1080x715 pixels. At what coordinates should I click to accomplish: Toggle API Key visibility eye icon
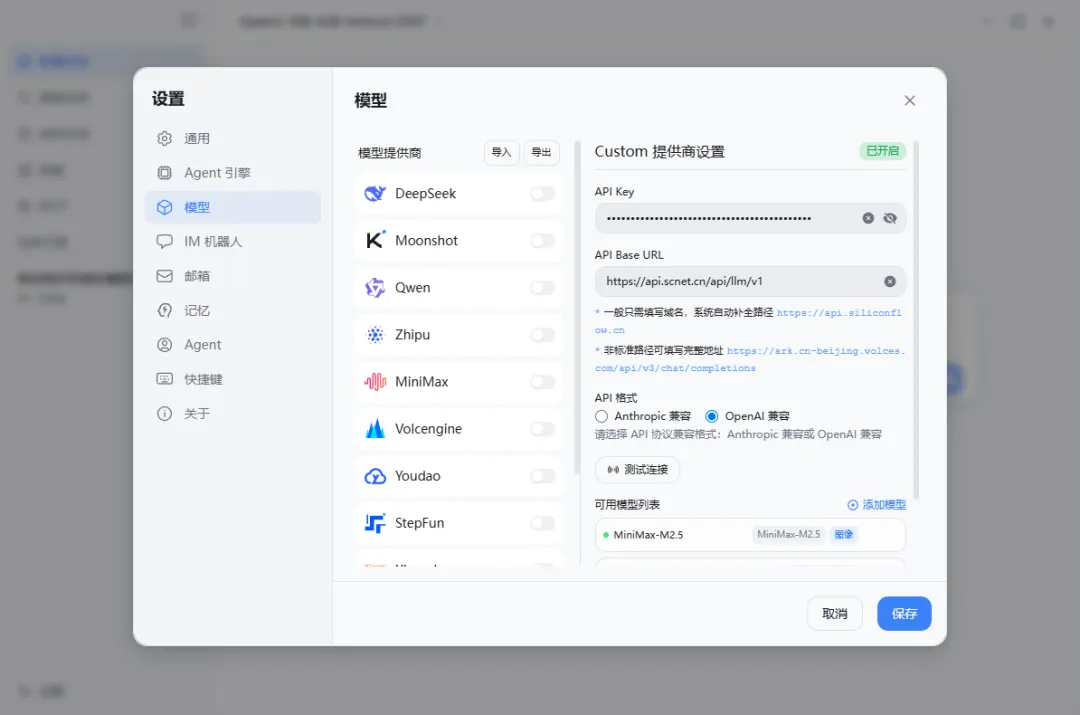click(891, 218)
